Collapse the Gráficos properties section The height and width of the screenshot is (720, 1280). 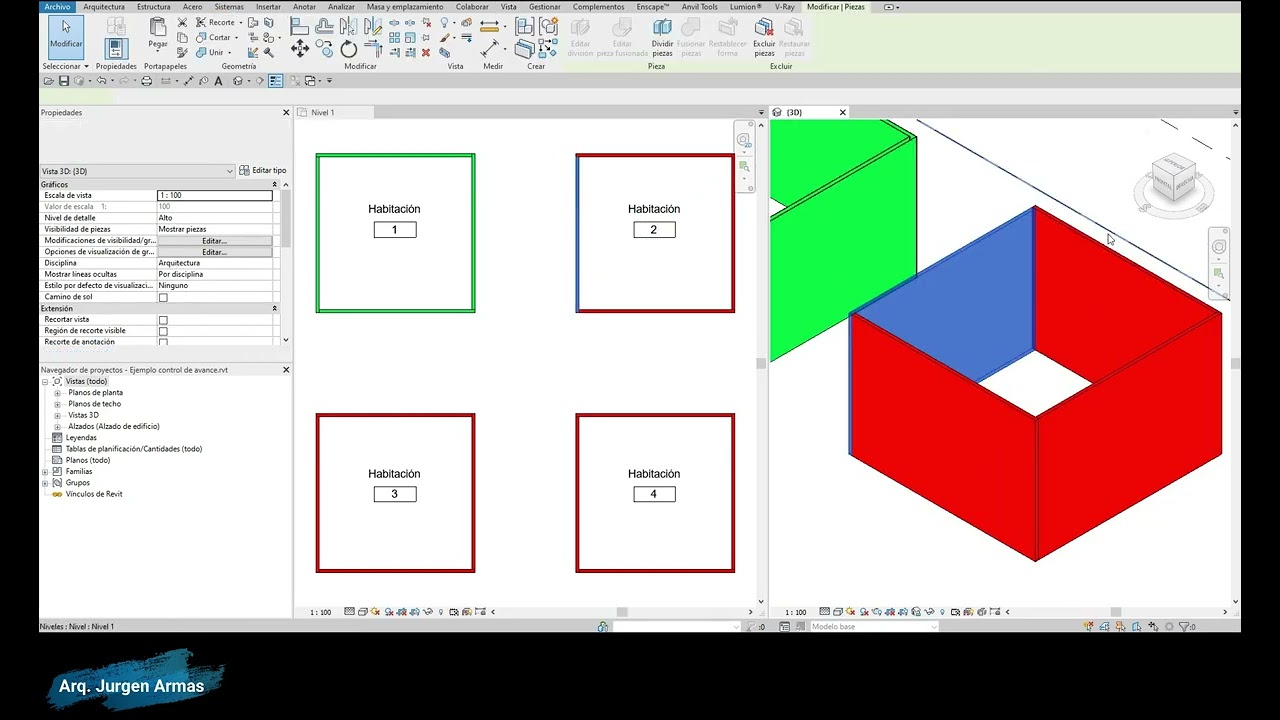(x=274, y=185)
